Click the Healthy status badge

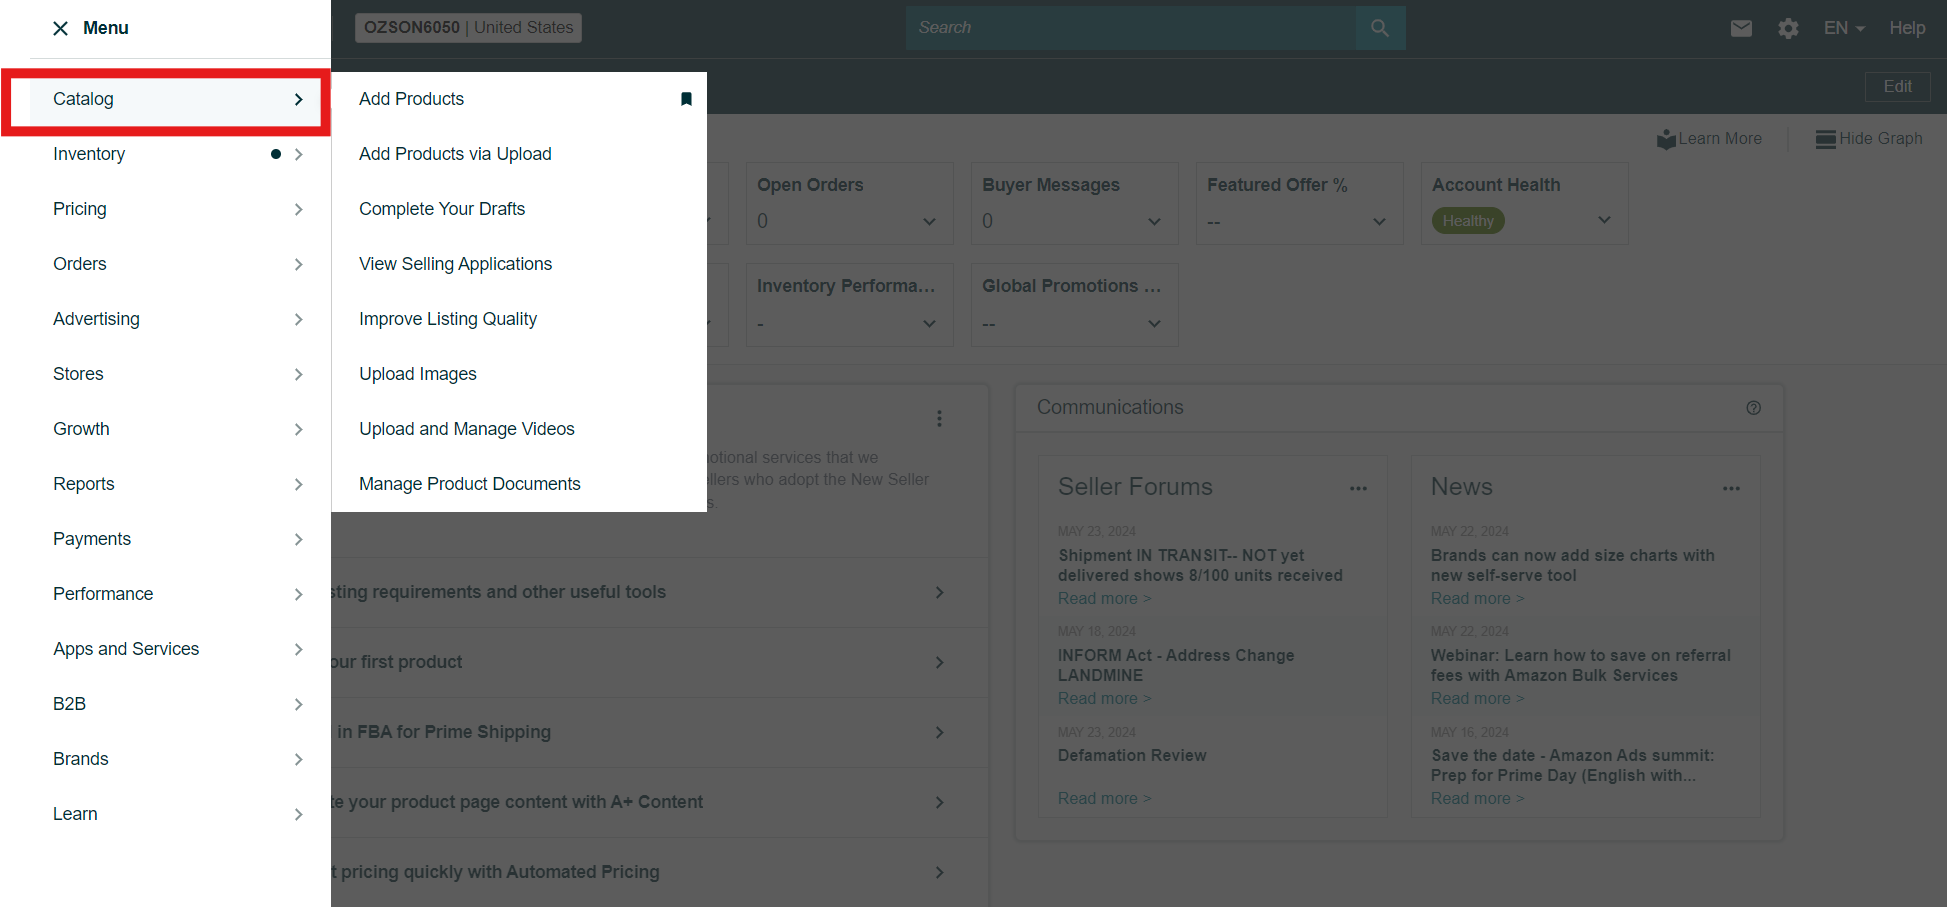click(x=1468, y=221)
